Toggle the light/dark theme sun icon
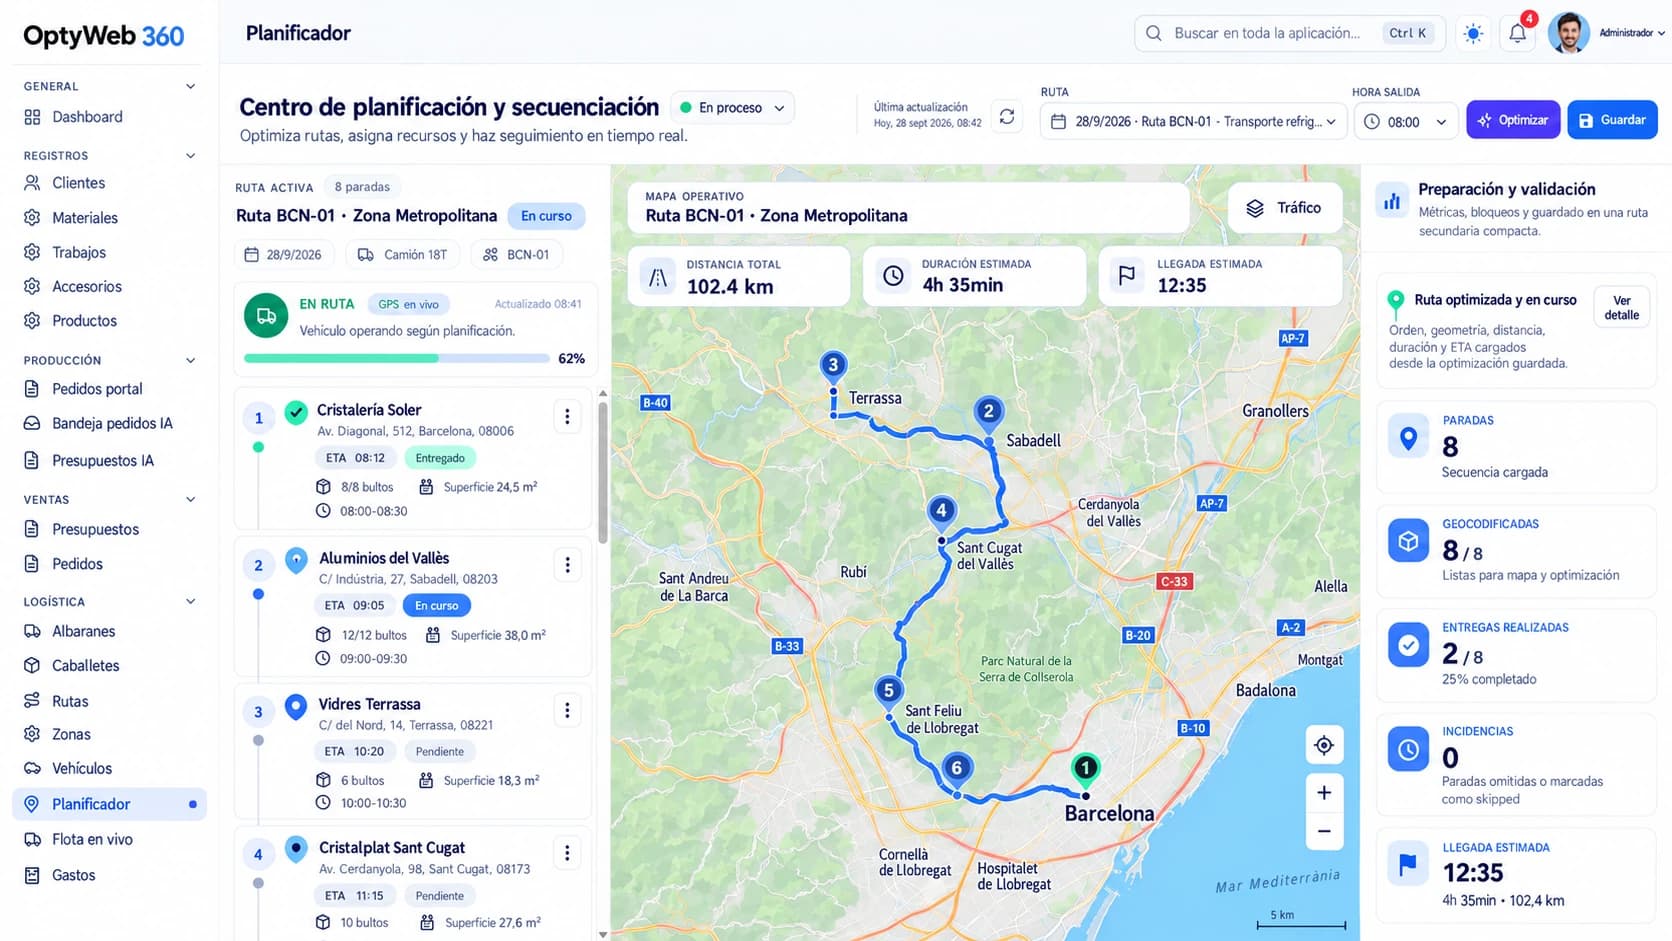The image size is (1672, 941). [1473, 33]
